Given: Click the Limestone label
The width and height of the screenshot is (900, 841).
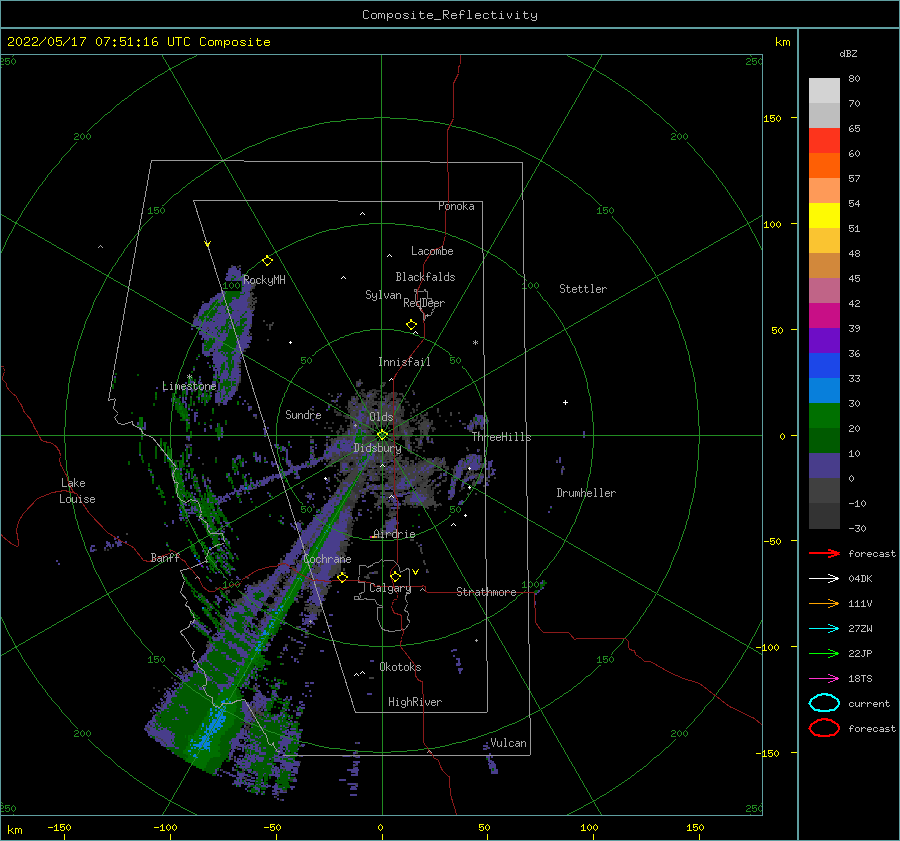Looking at the screenshot, I should click(x=189, y=386).
